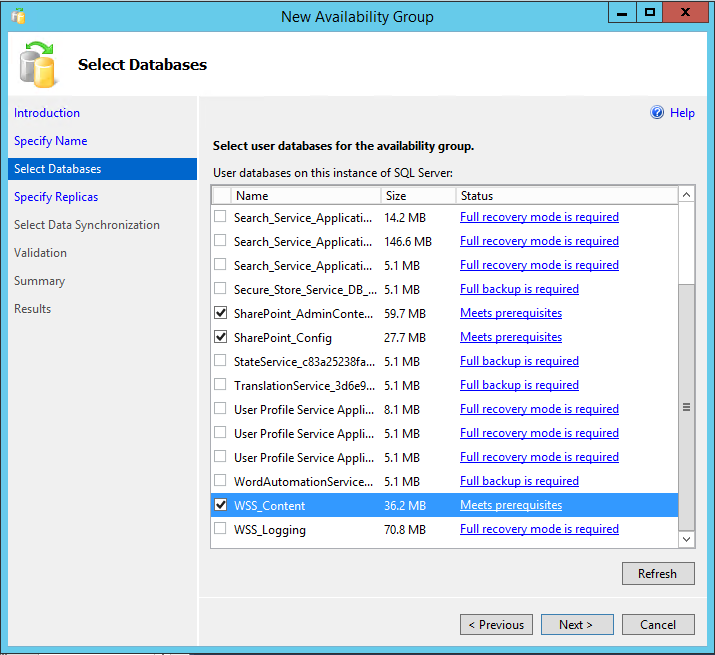Click the blue Help question mark icon
715x655 pixels.
tap(657, 112)
